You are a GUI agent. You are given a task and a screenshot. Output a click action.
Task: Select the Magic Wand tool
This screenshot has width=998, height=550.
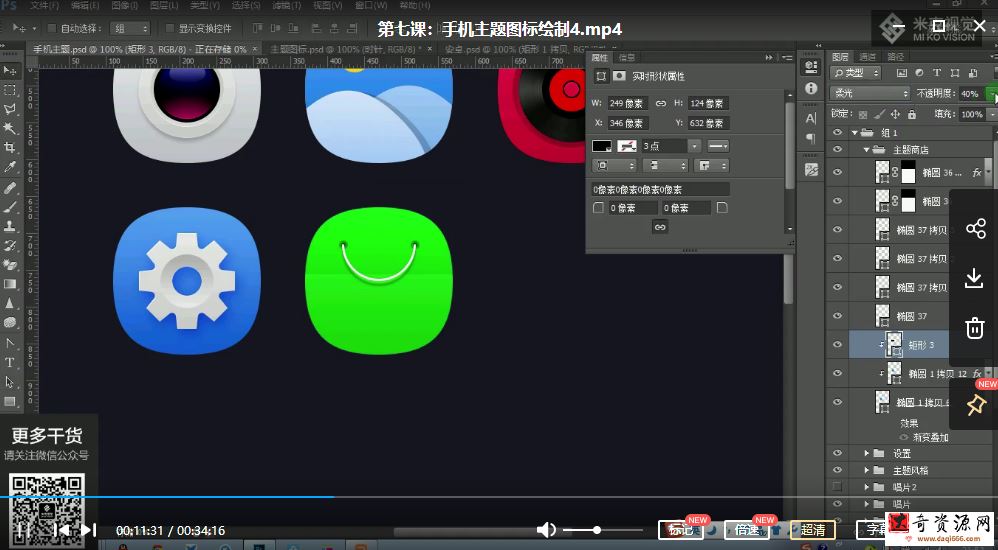click(x=10, y=129)
